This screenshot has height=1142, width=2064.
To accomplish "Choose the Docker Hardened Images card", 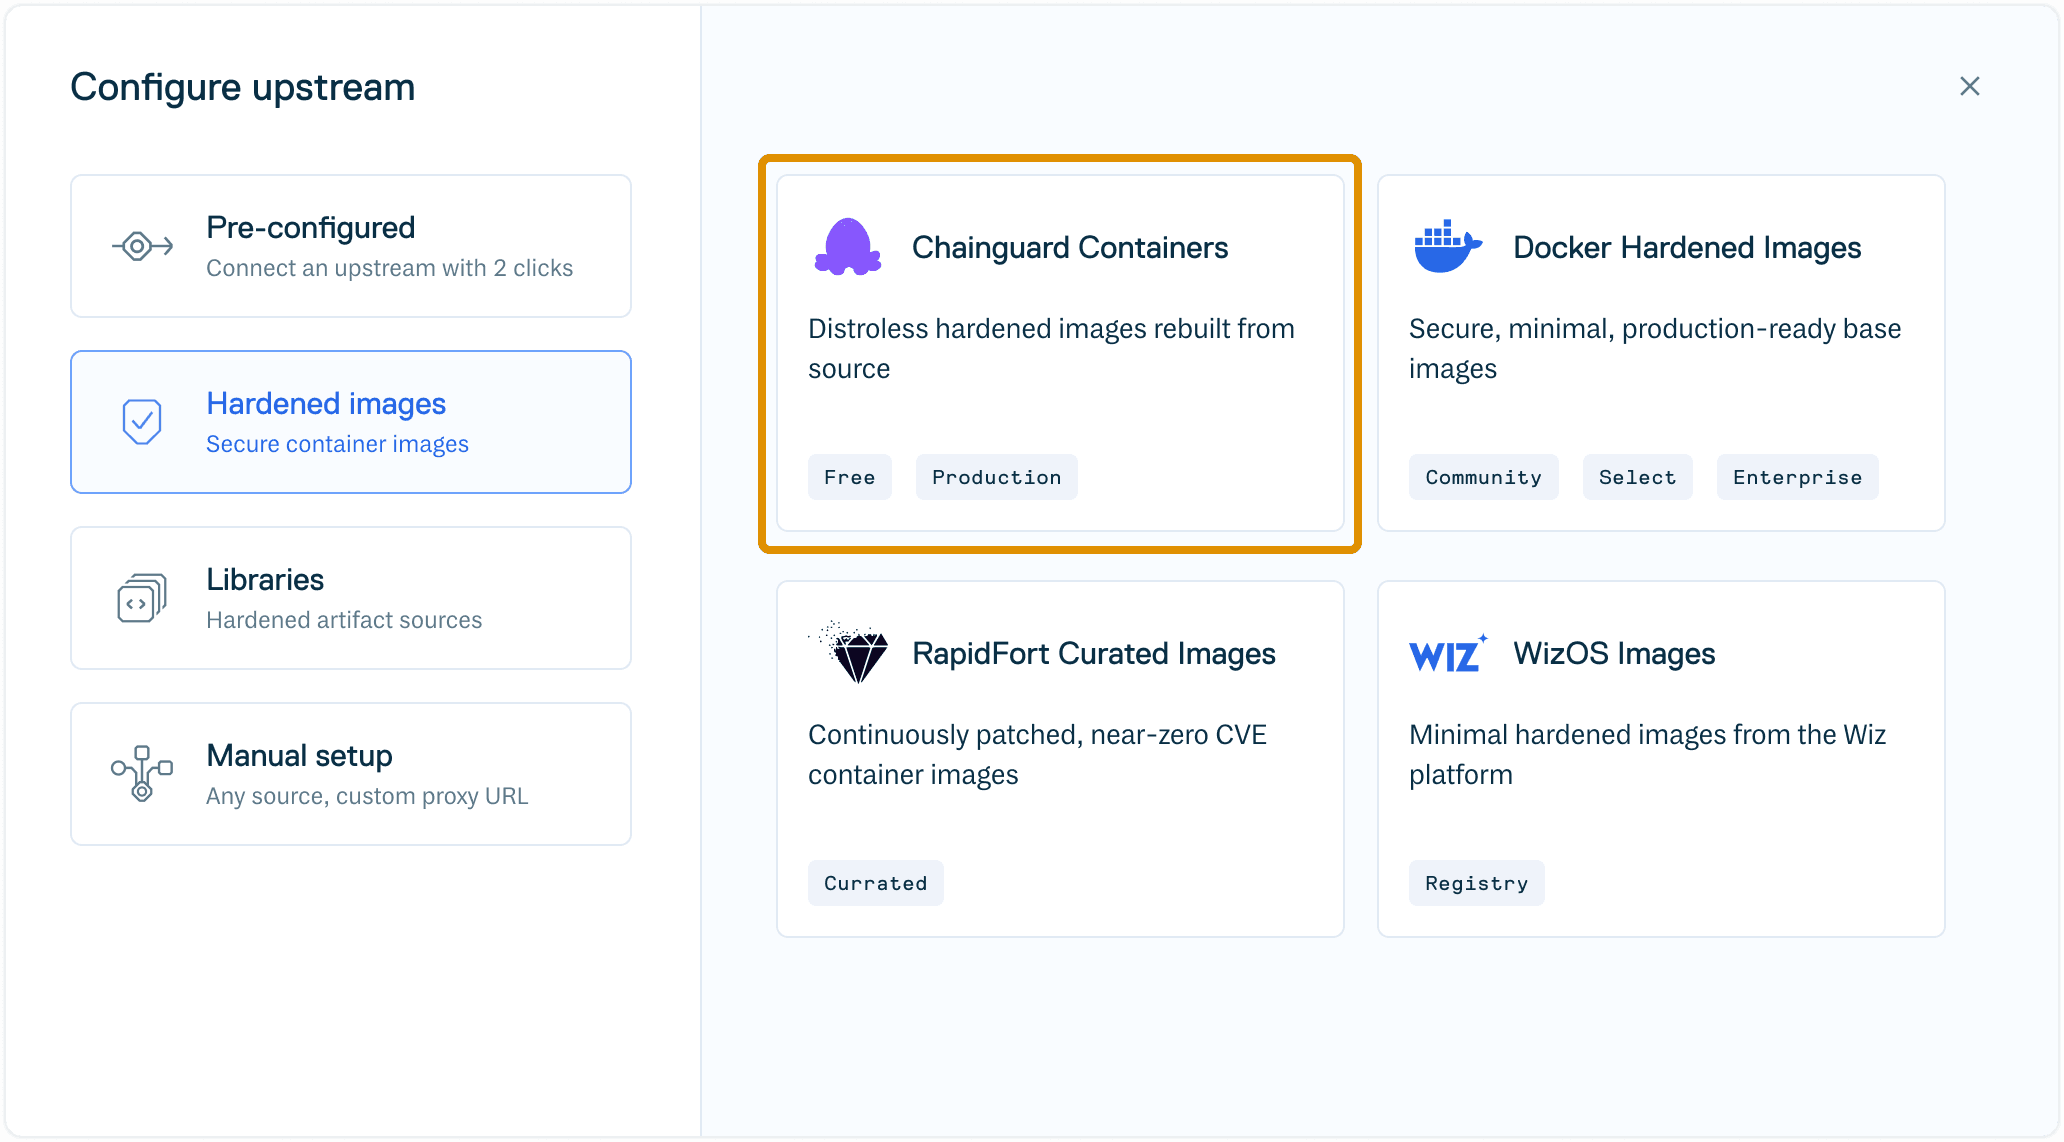I will 1661,353.
